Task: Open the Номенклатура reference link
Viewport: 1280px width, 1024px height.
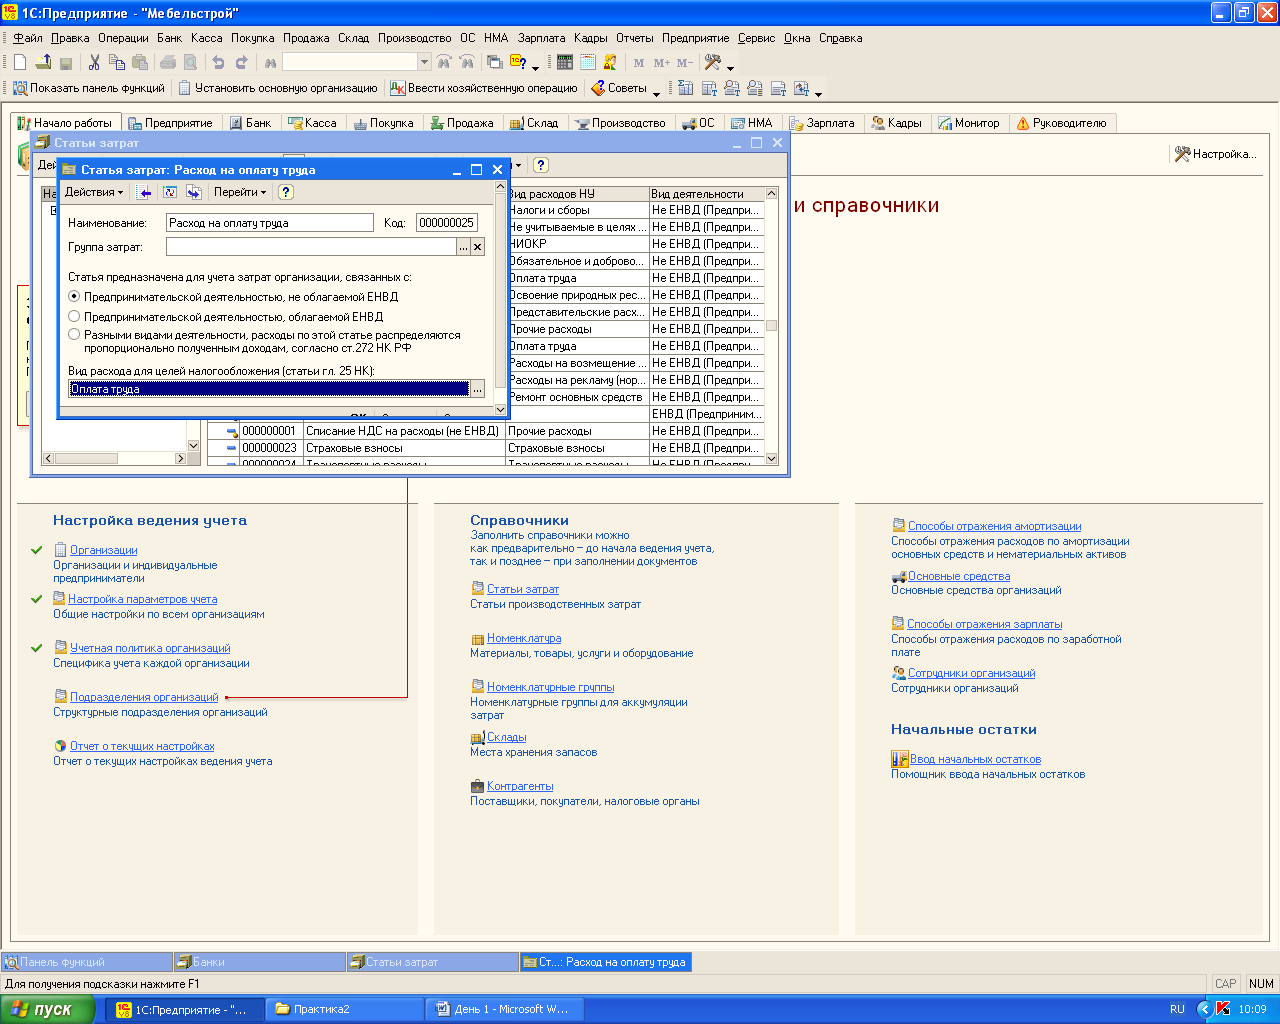Action: coord(524,638)
